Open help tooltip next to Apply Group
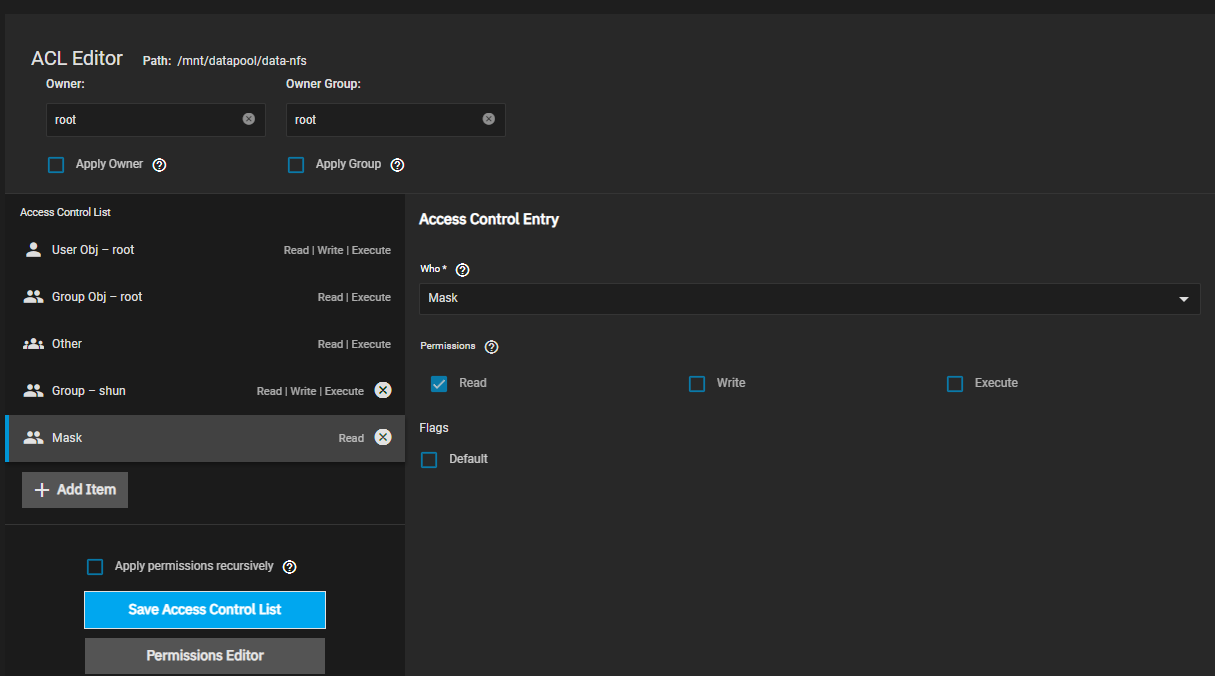The width and height of the screenshot is (1215, 676). [397, 165]
